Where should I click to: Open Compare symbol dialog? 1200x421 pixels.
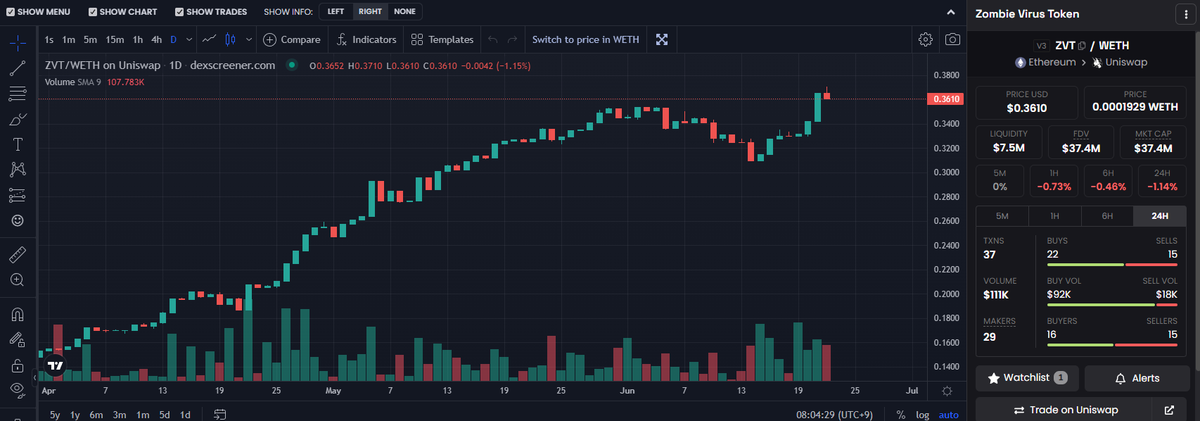292,39
